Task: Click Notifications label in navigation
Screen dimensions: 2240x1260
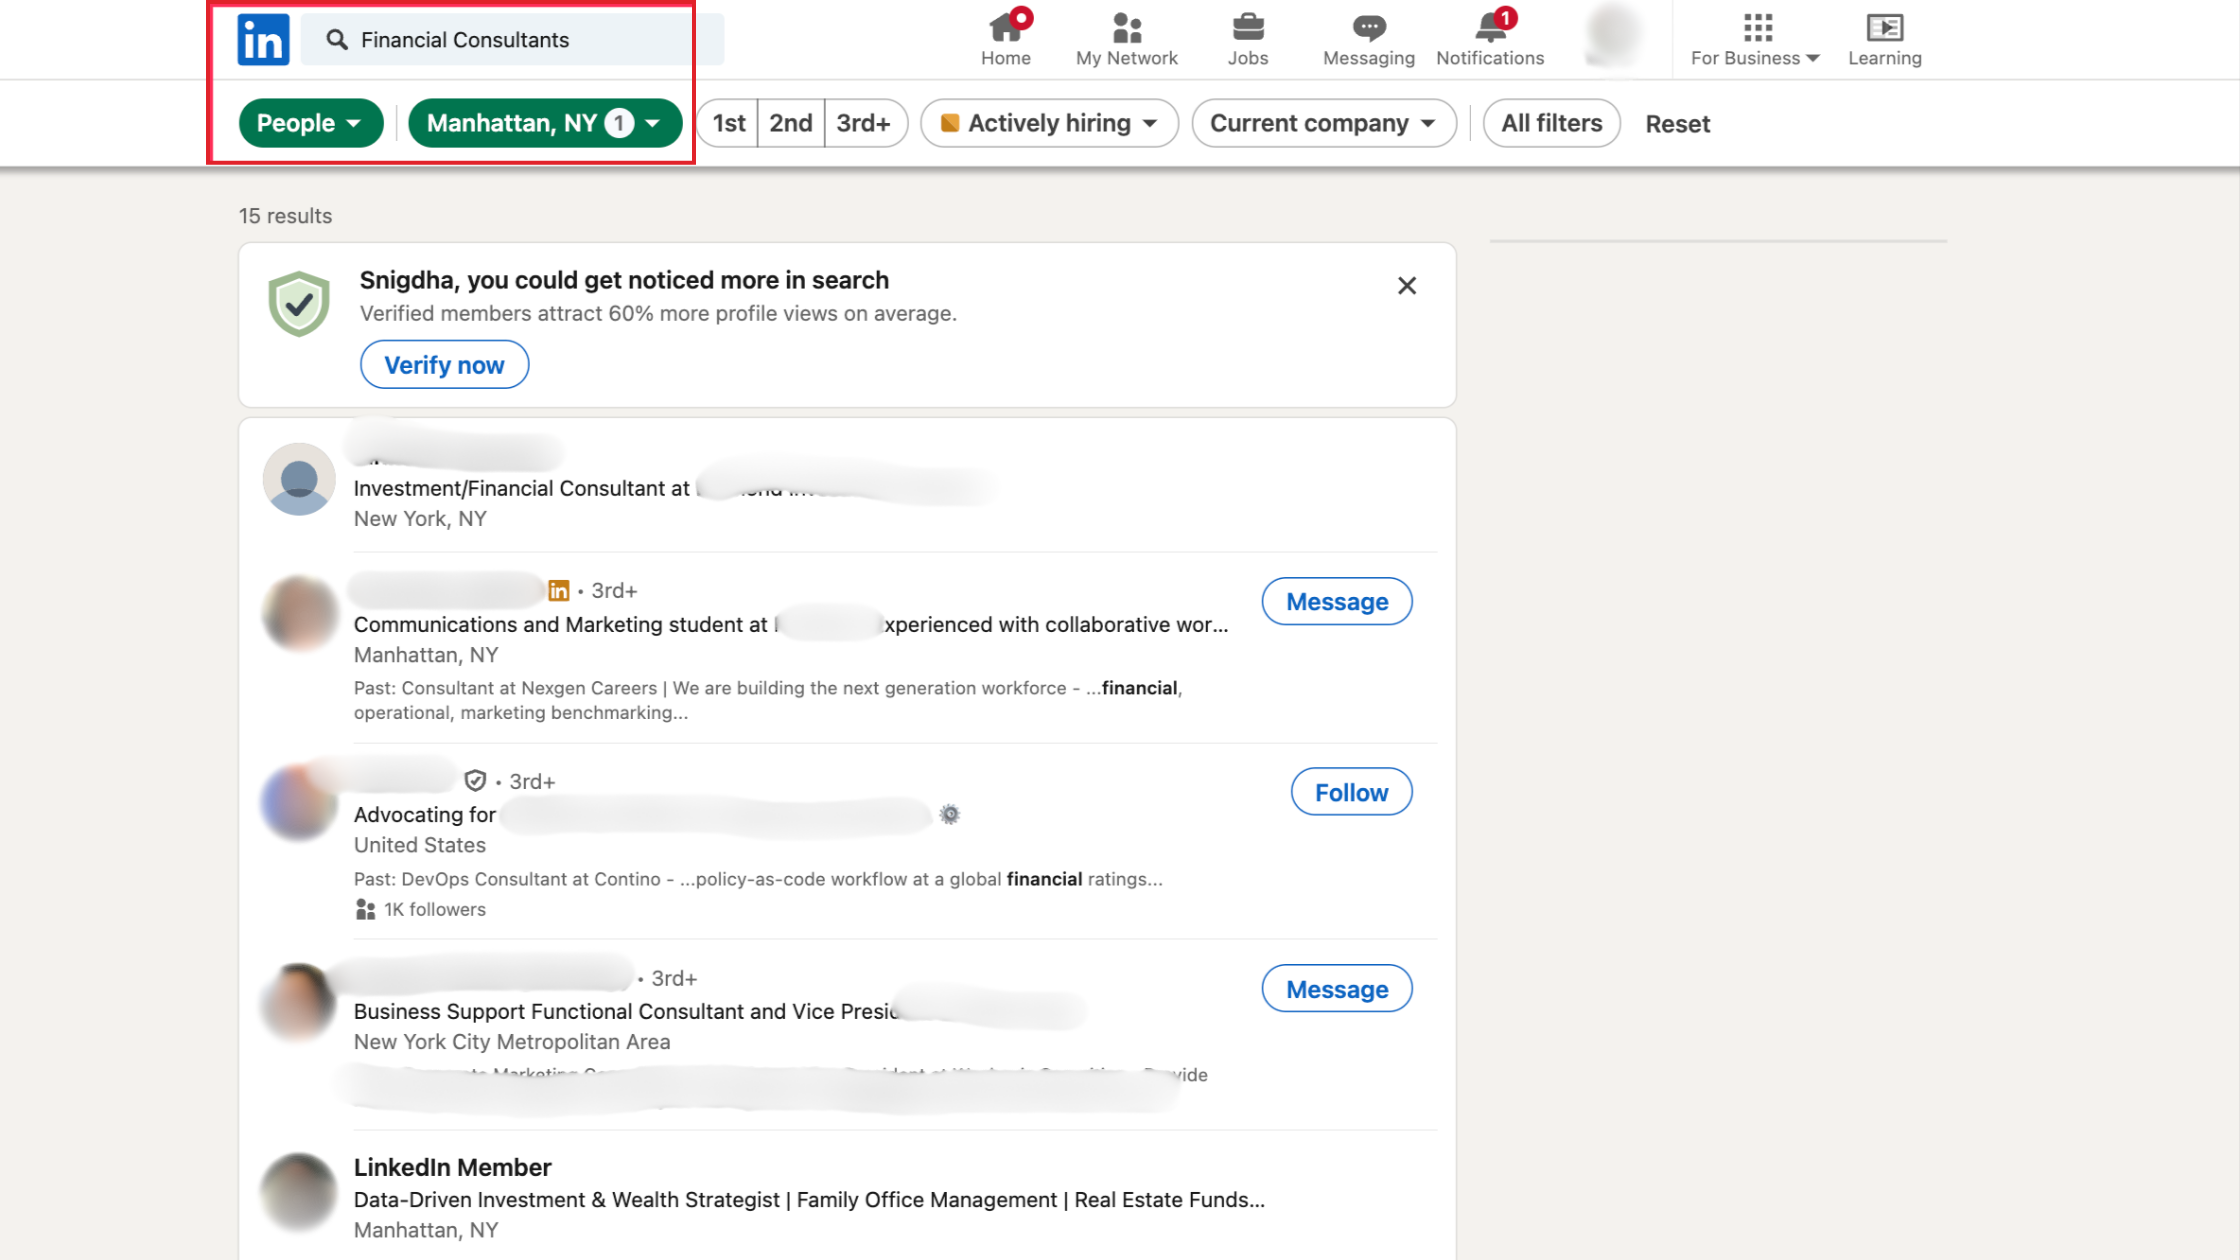Action: [x=1490, y=58]
